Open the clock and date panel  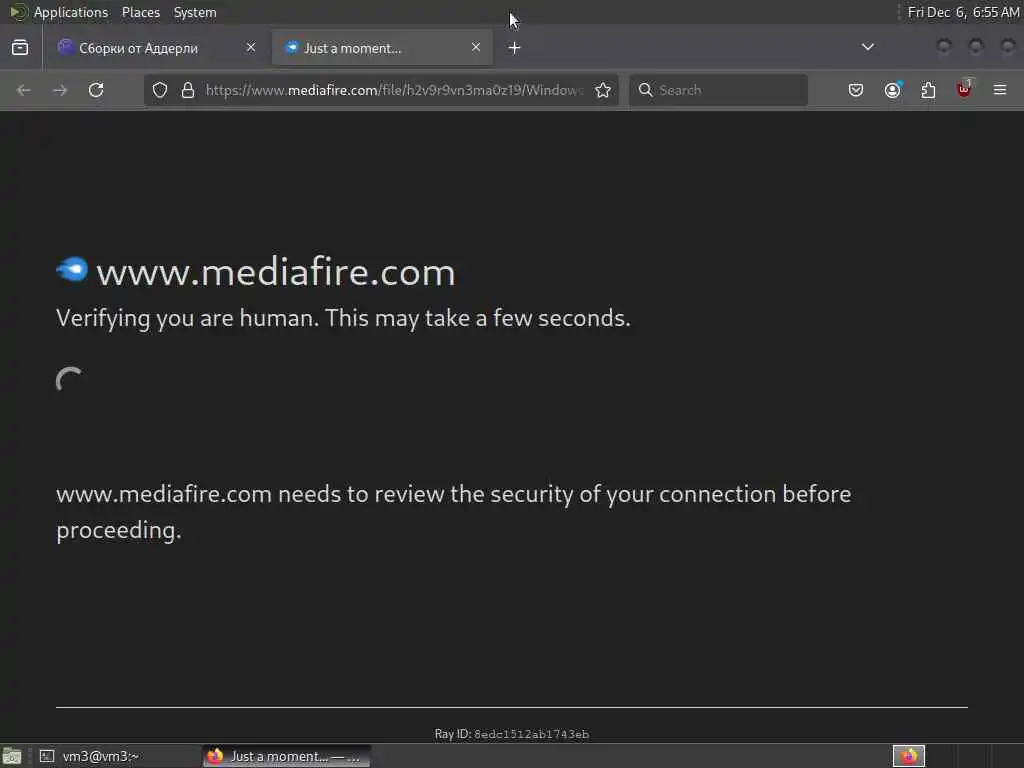[963, 12]
